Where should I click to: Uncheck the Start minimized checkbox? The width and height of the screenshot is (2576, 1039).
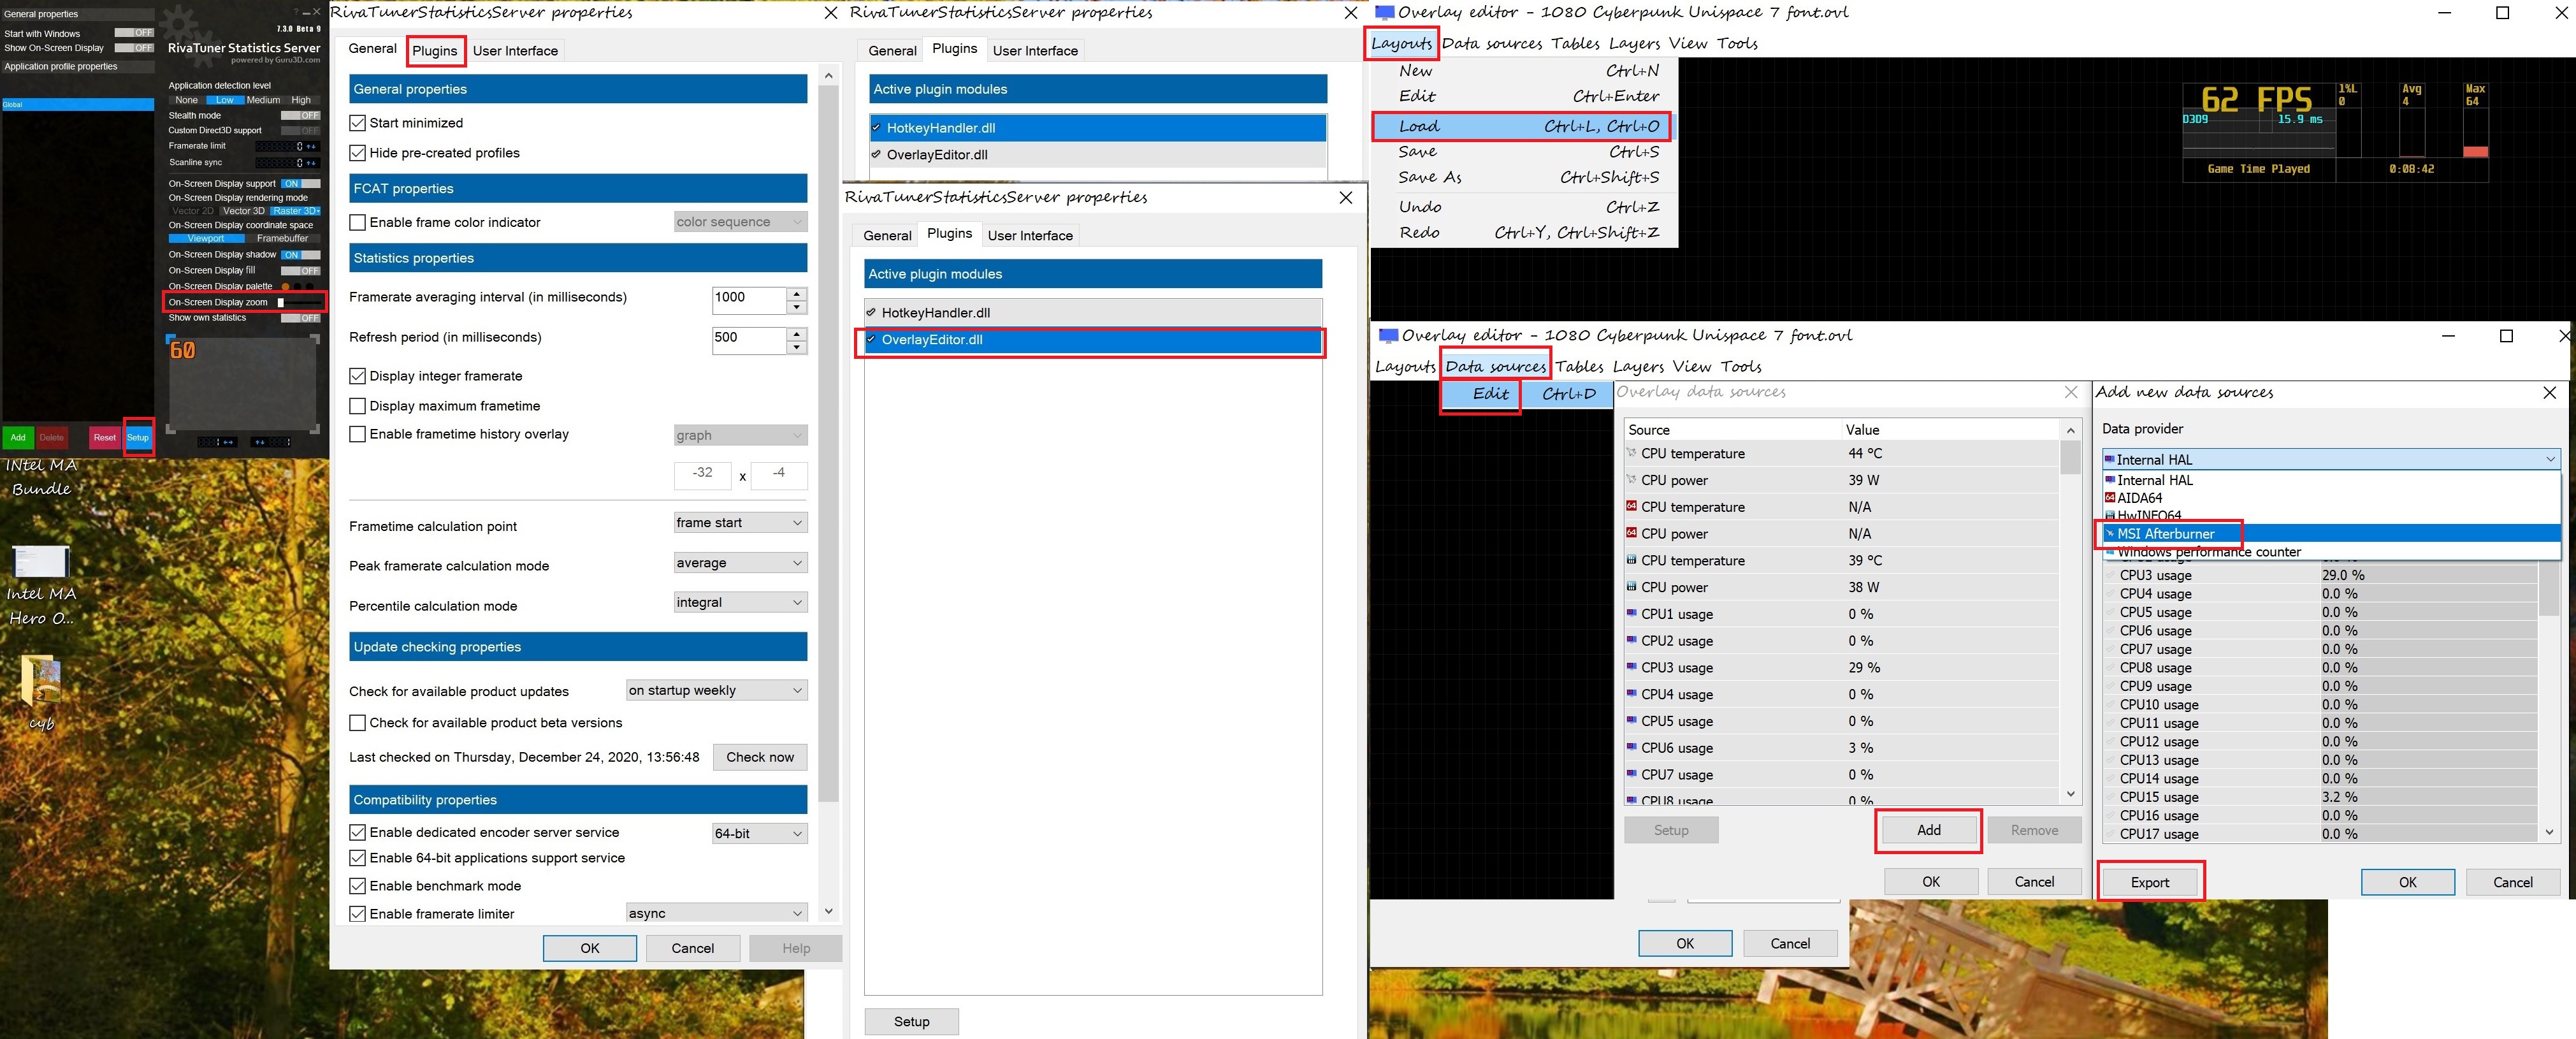point(357,123)
